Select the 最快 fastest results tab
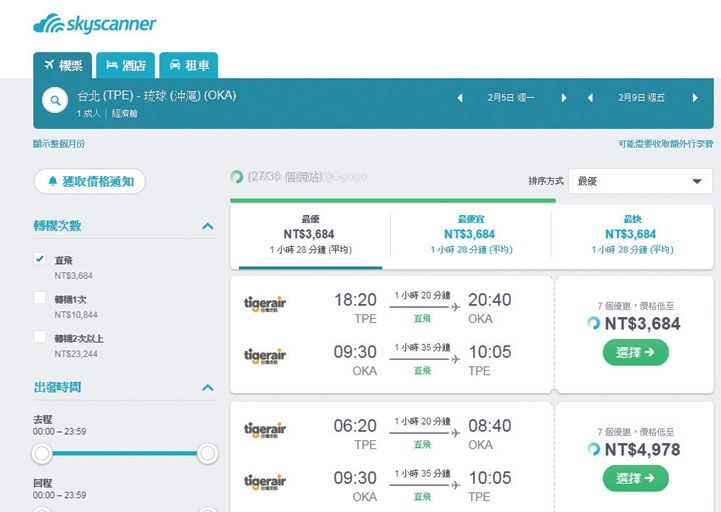 point(632,236)
